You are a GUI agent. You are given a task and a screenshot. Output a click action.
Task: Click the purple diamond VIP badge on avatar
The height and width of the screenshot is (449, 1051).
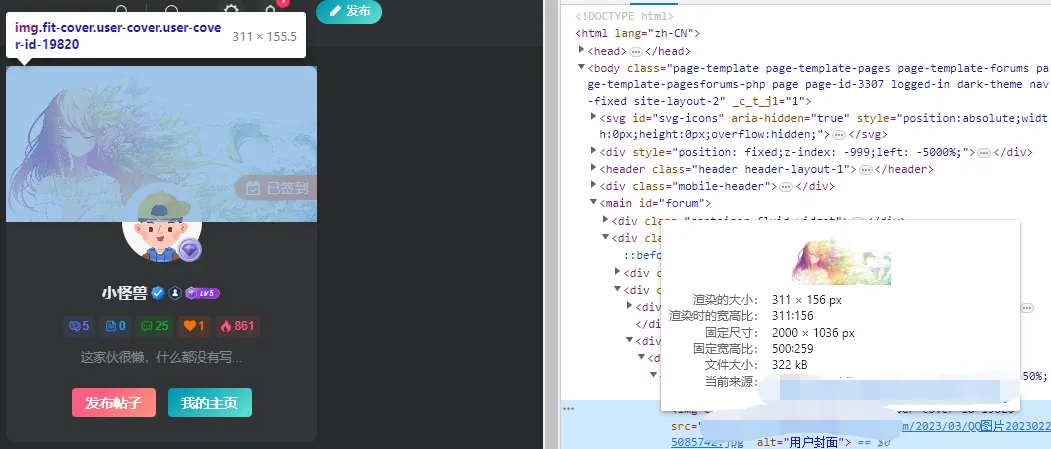(190, 250)
